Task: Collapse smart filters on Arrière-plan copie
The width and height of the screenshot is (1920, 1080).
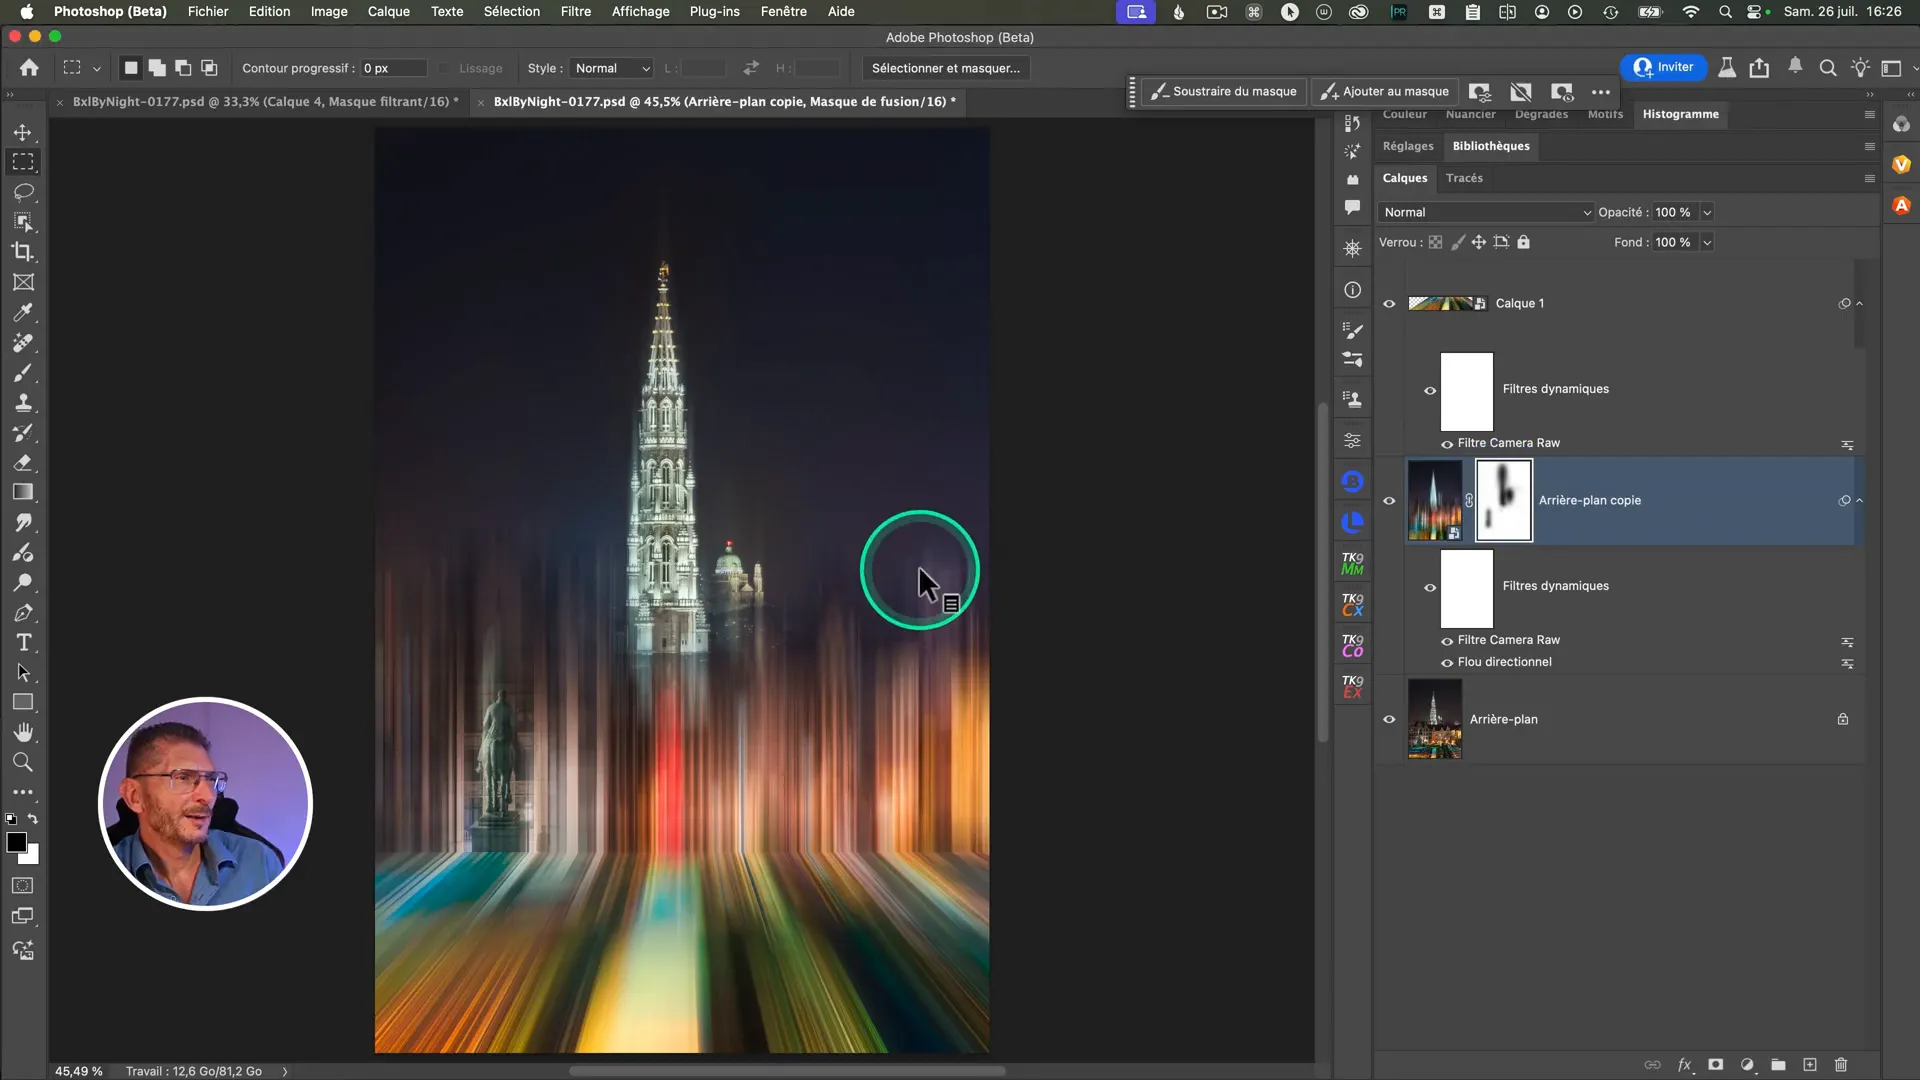Action: (x=1860, y=500)
